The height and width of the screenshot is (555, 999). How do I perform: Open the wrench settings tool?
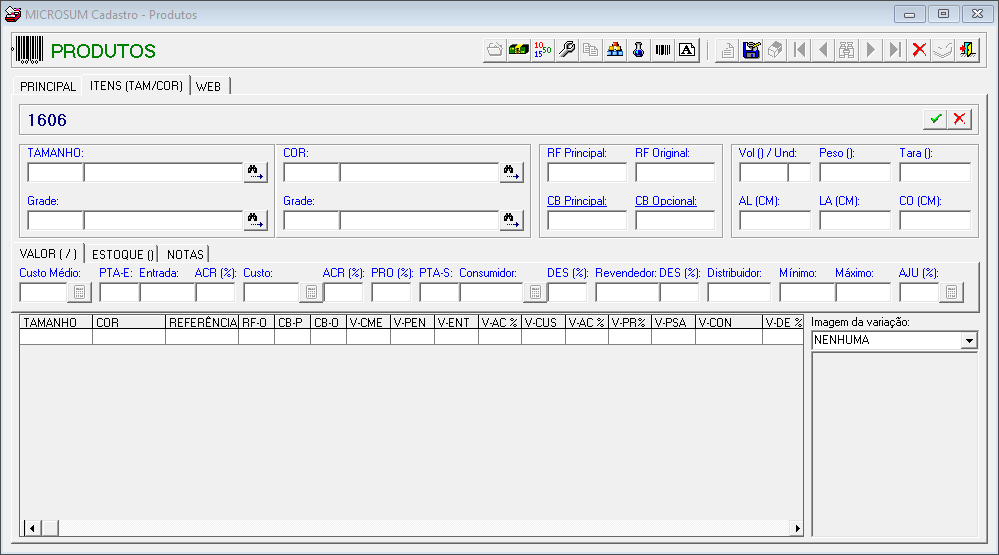[x=566, y=50]
